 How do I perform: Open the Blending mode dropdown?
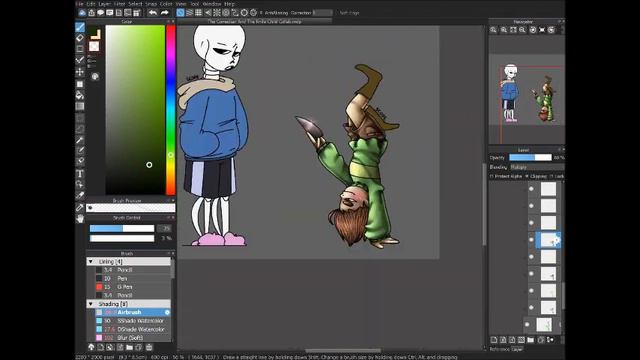pos(537,167)
